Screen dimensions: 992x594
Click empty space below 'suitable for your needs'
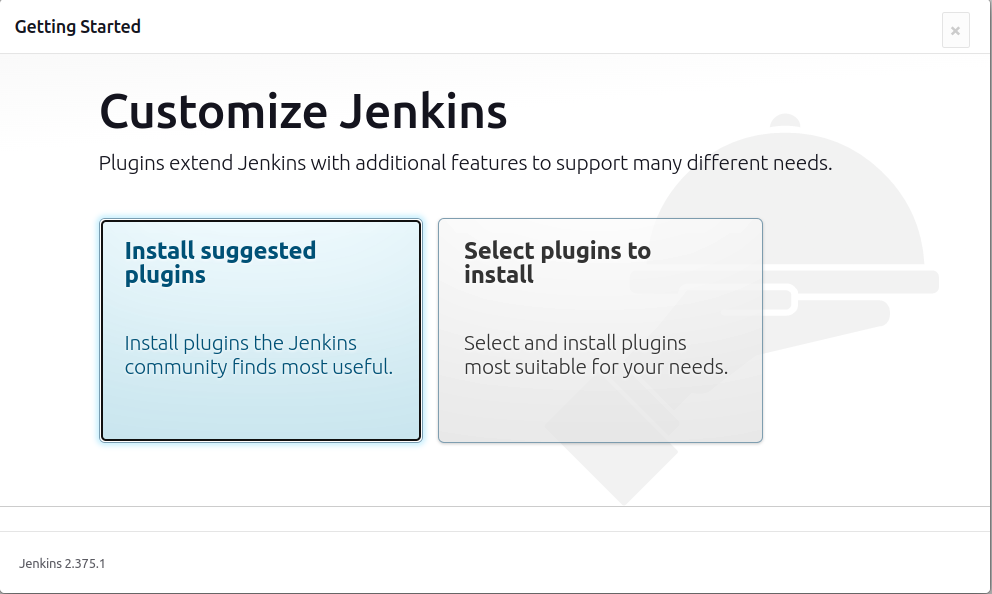coord(600,410)
